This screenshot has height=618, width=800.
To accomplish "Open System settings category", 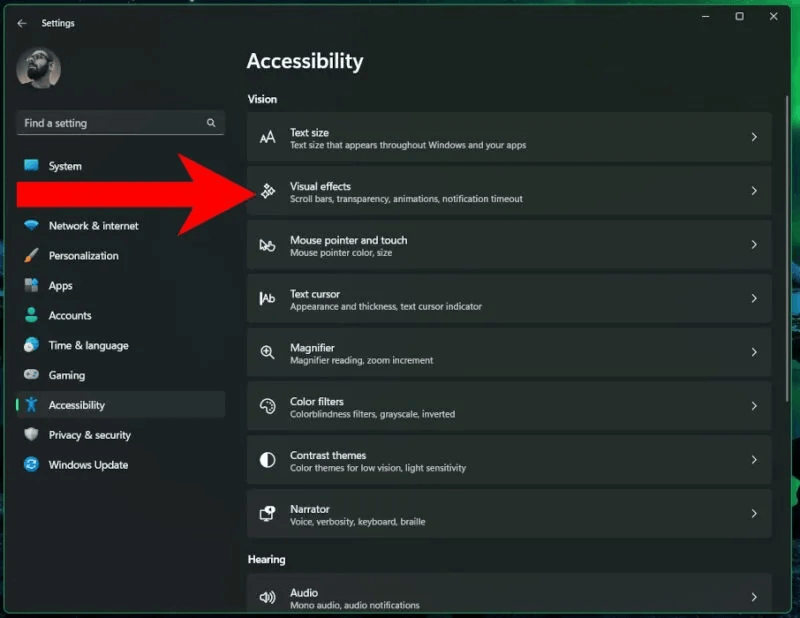I will pyautogui.click(x=120, y=166).
